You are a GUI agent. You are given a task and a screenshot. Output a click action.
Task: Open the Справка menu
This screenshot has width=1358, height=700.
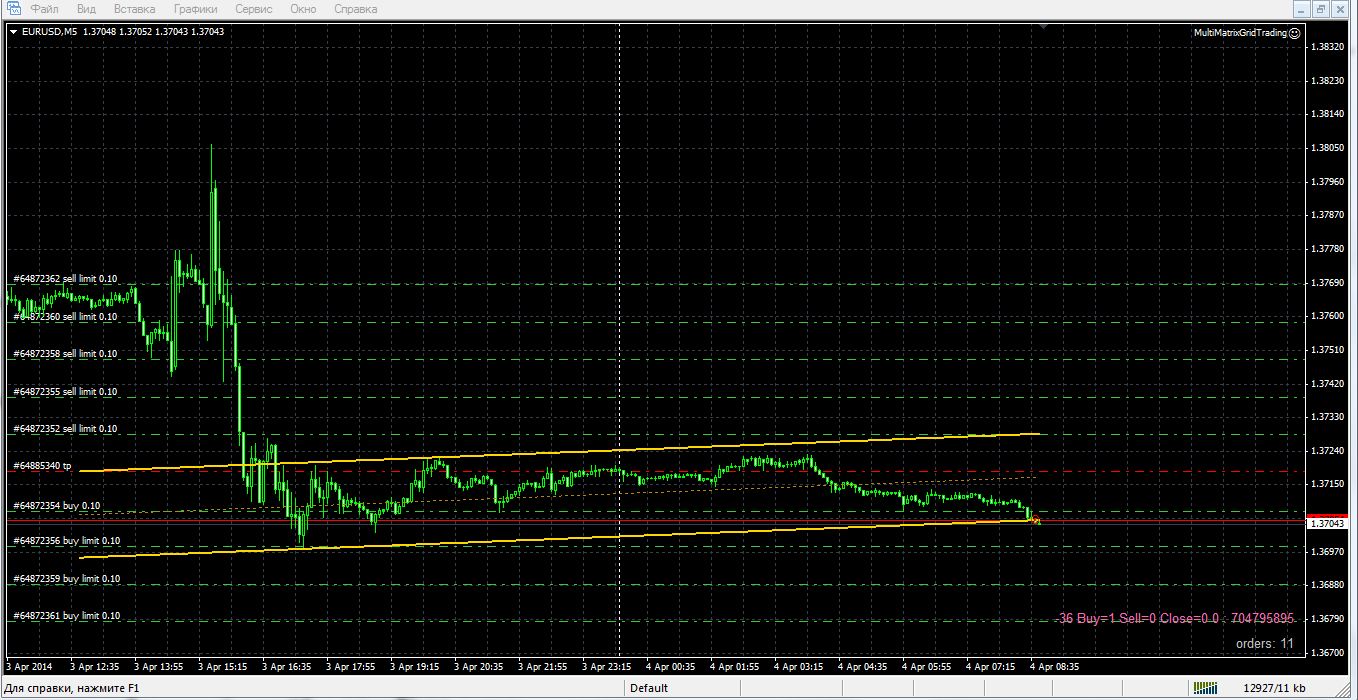355,9
